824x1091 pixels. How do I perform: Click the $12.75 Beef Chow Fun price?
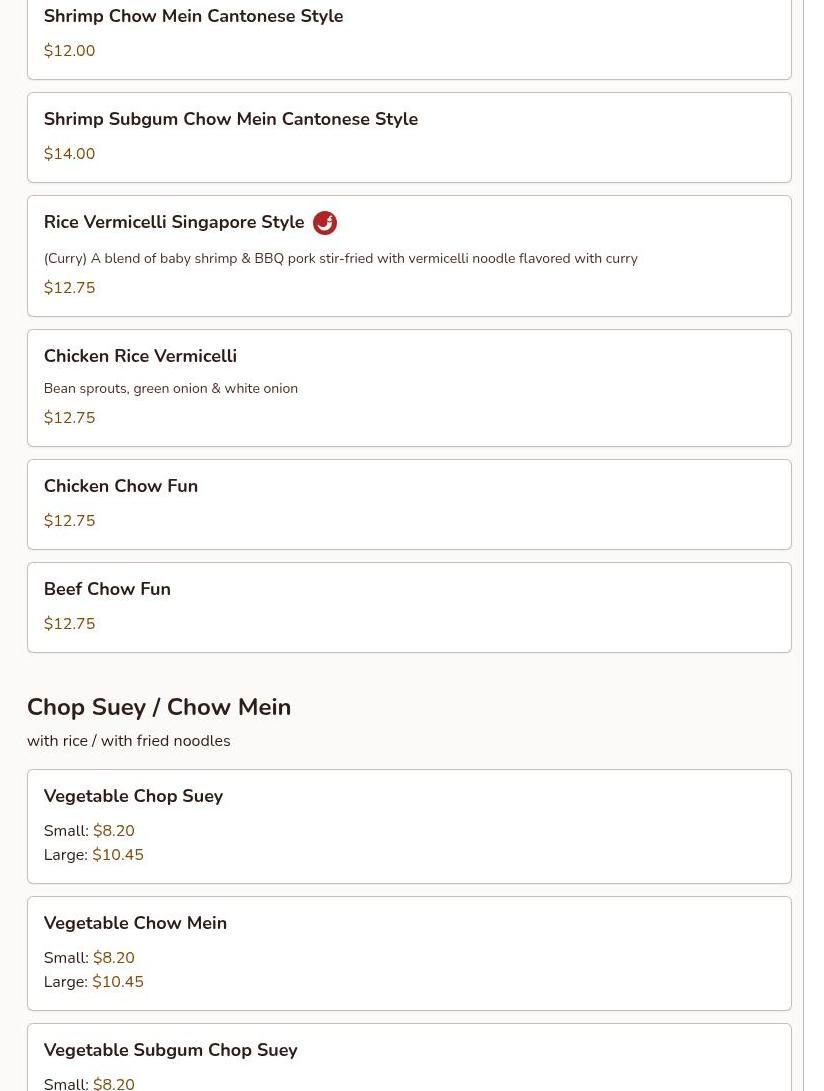click(x=70, y=623)
